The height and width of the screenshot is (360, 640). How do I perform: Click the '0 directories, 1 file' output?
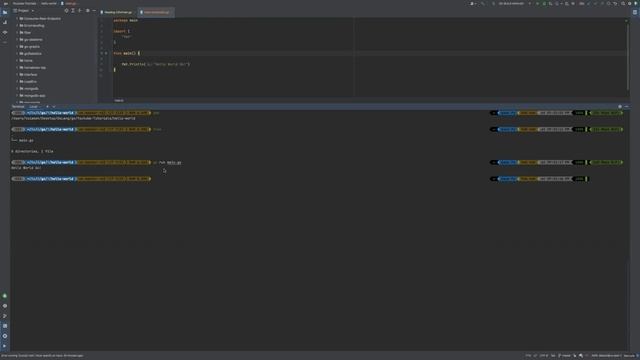pos(32,151)
